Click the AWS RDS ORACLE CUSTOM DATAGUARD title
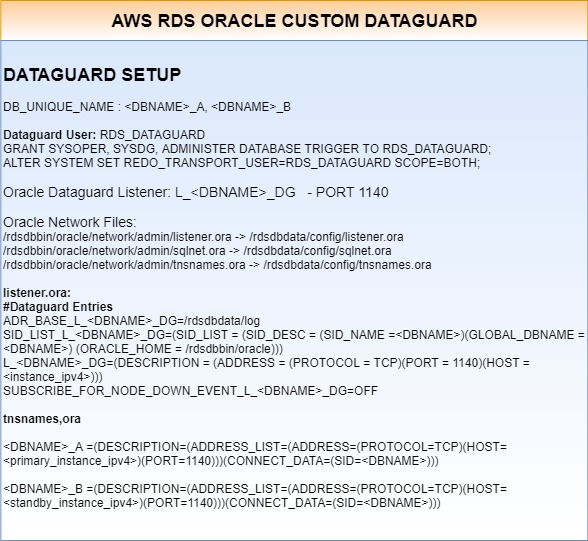The height and width of the screenshot is (541, 588). [294, 21]
